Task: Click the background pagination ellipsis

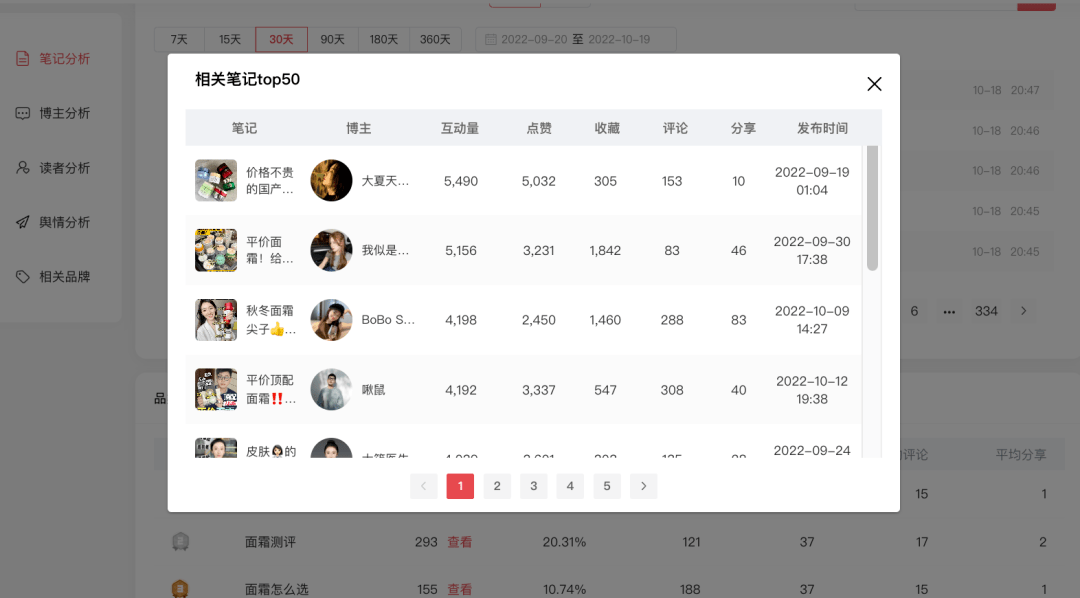Action: [949, 311]
